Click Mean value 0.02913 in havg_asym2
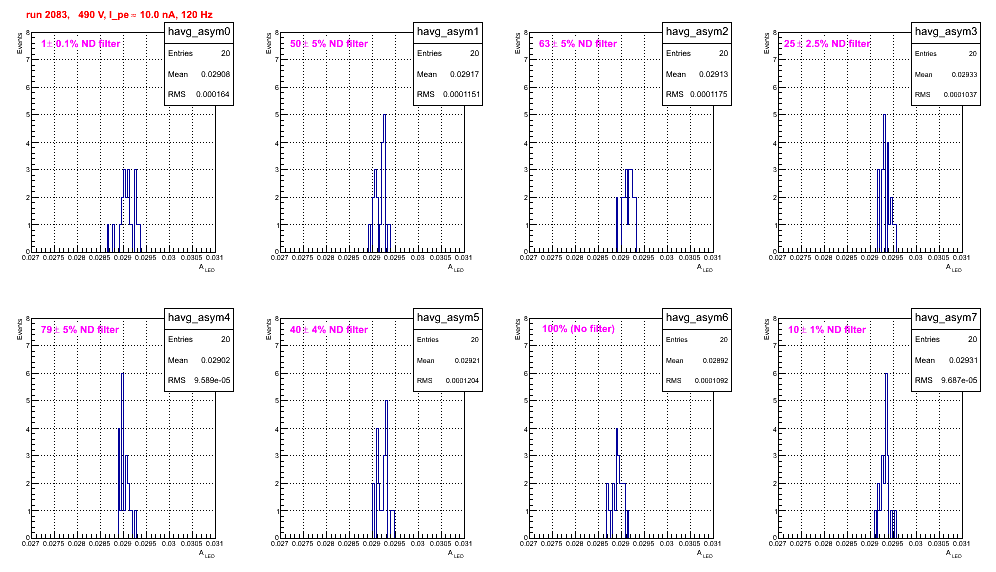 click(713, 74)
